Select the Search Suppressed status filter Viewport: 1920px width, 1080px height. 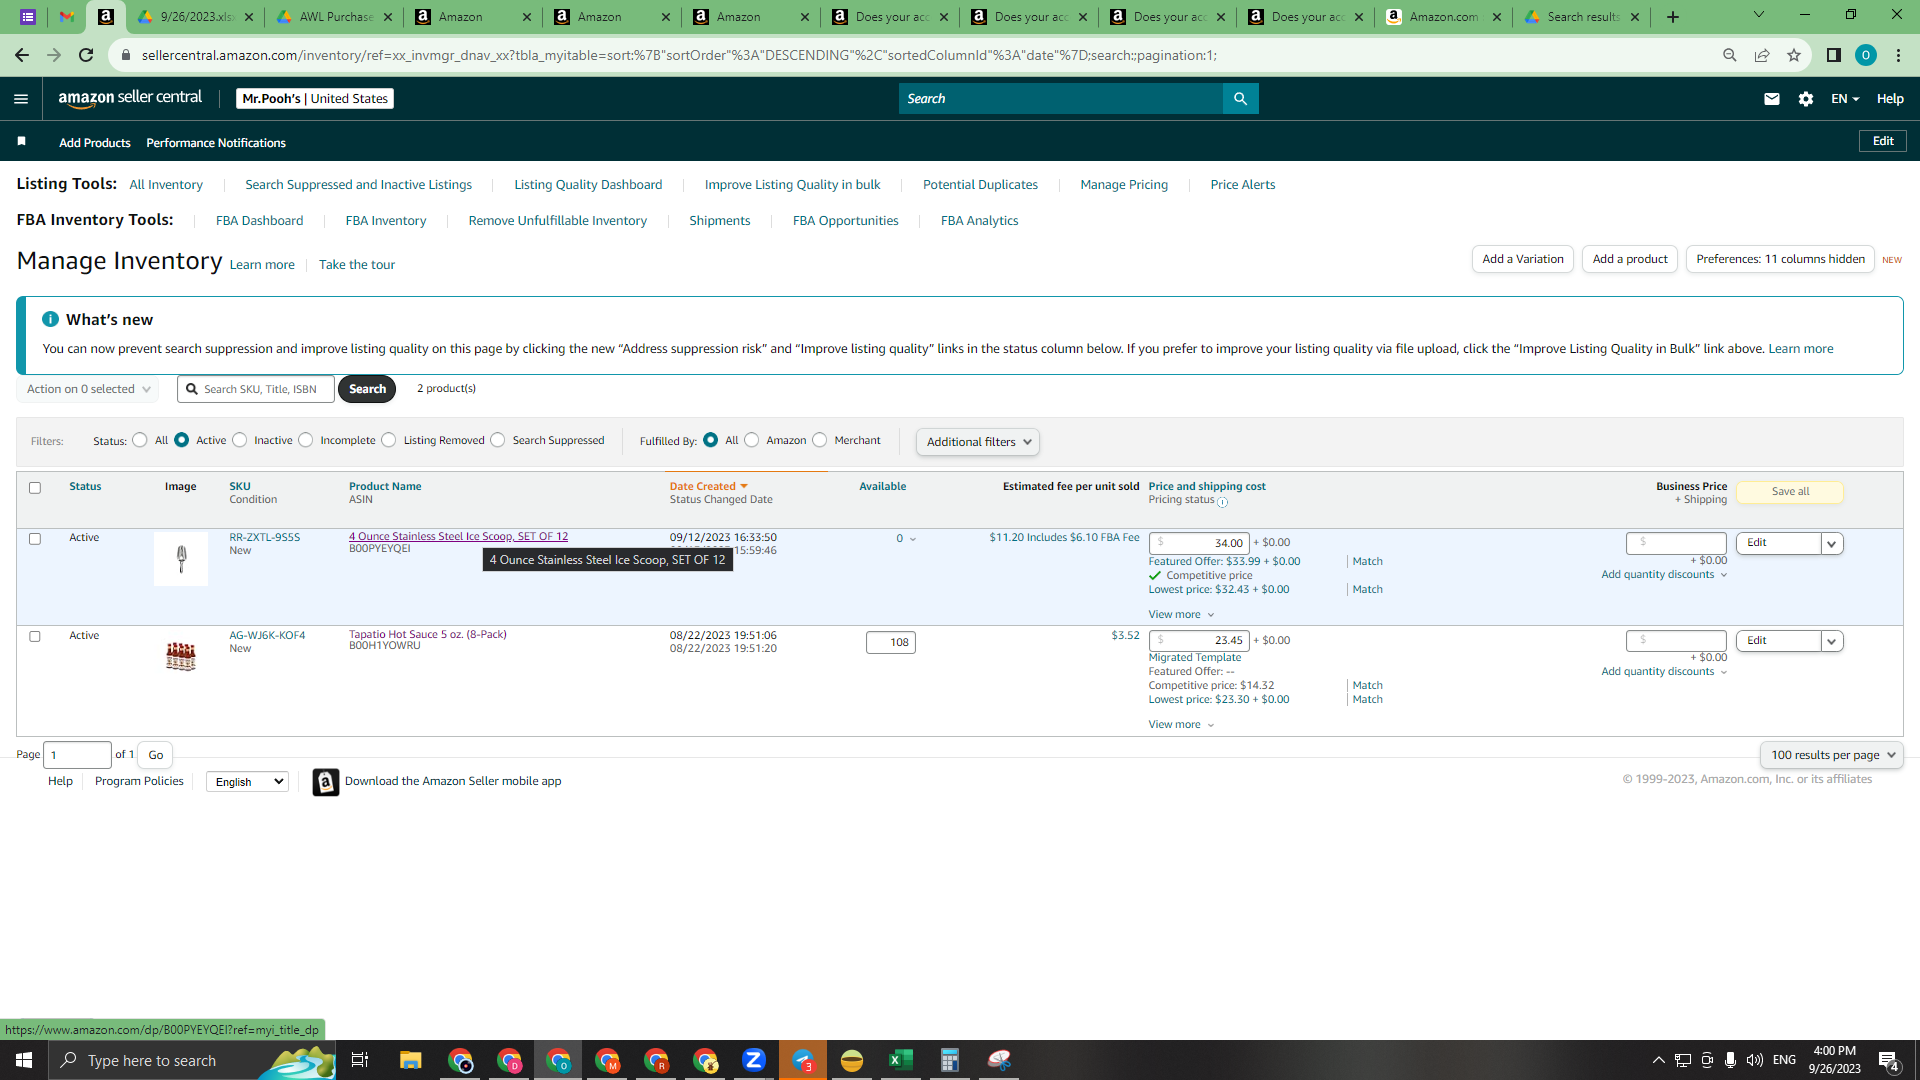(x=498, y=440)
